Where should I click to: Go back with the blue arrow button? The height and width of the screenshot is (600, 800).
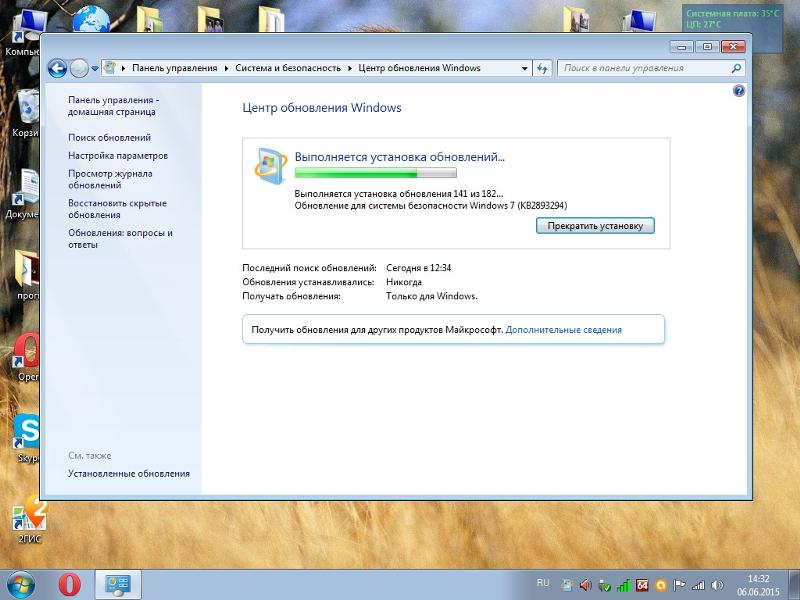(57, 68)
